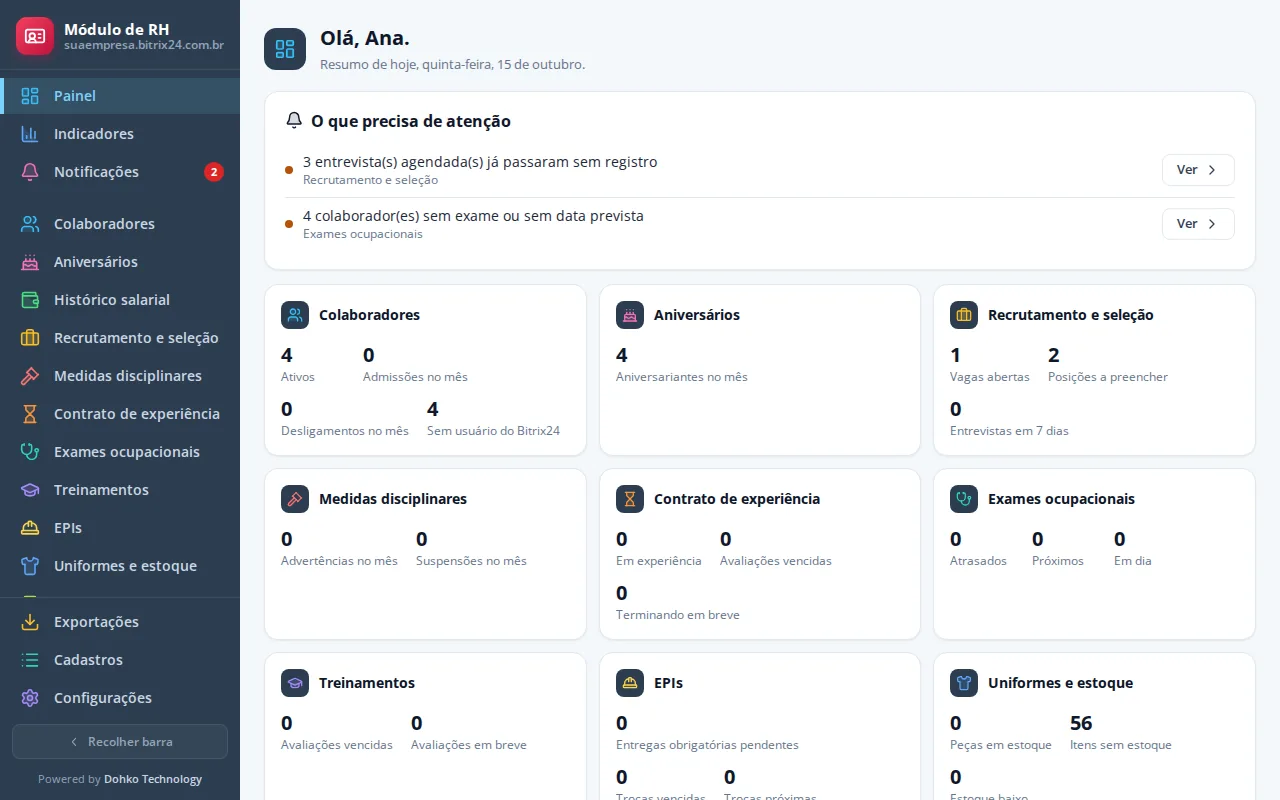
Task: Click the Treinamentos graduation cap icon in the sidebar
Action: (30, 490)
